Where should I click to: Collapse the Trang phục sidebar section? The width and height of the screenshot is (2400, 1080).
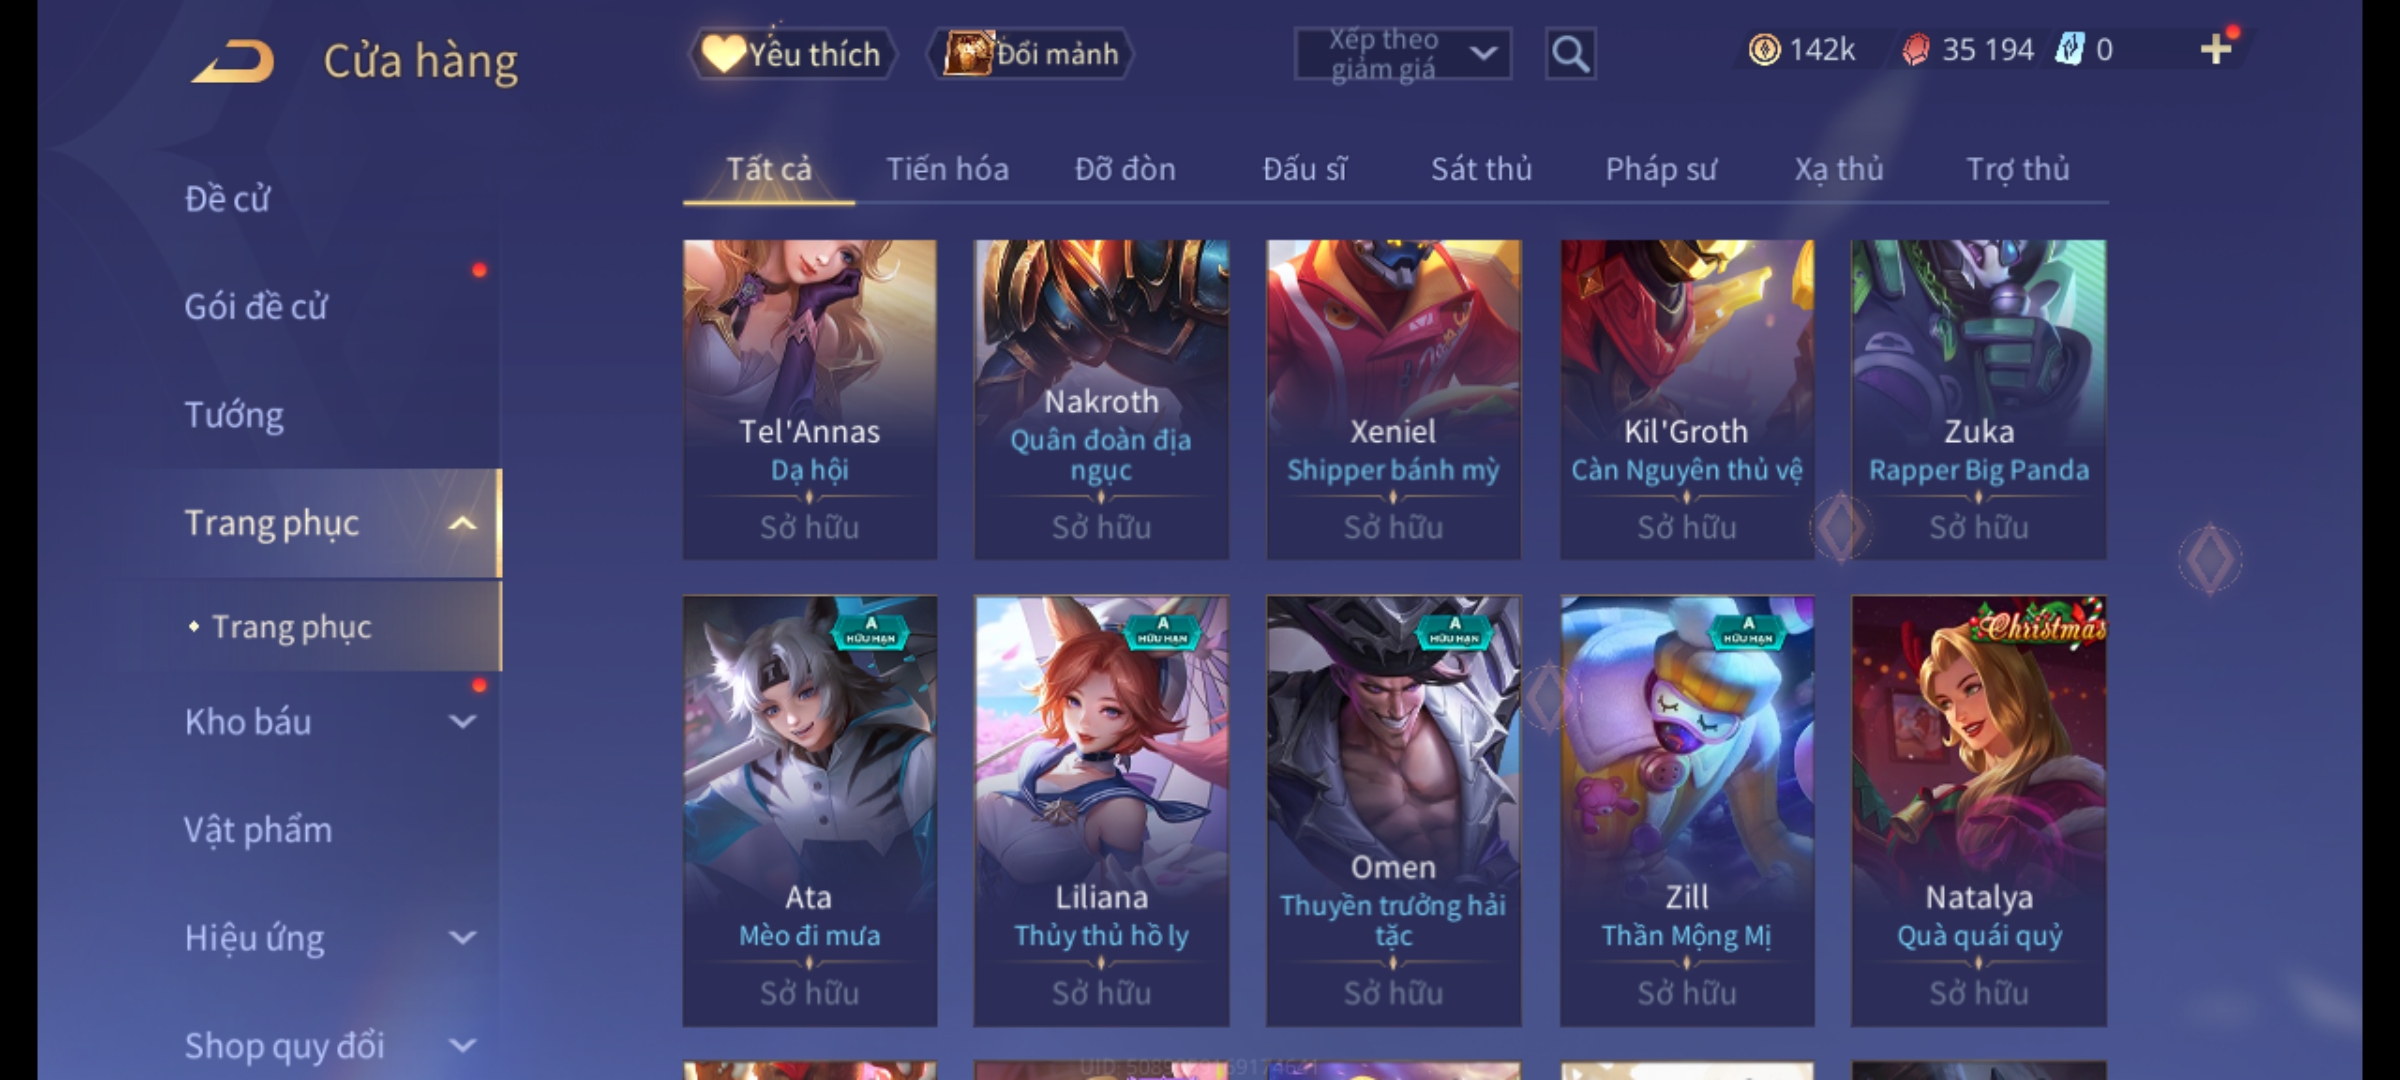point(462,523)
